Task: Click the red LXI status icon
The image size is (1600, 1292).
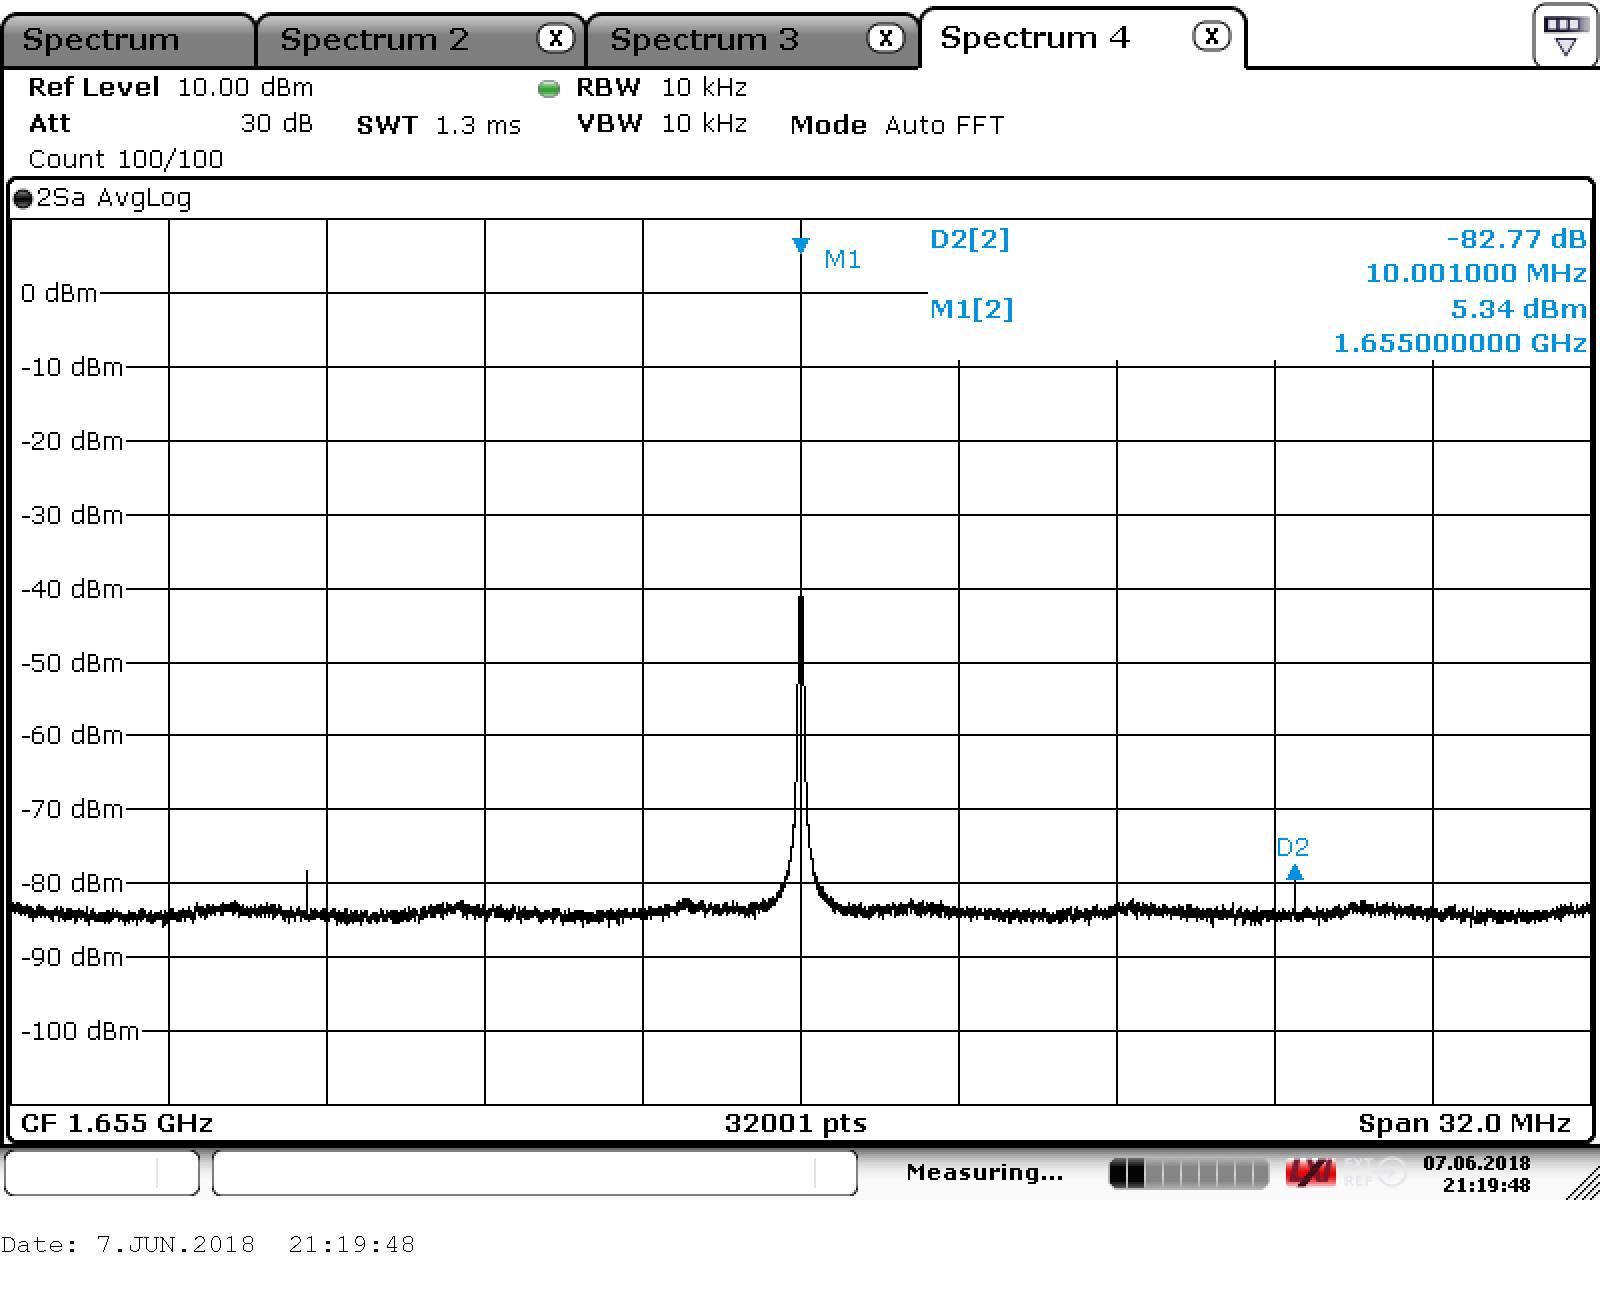Action: pyautogui.click(x=1309, y=1172)
